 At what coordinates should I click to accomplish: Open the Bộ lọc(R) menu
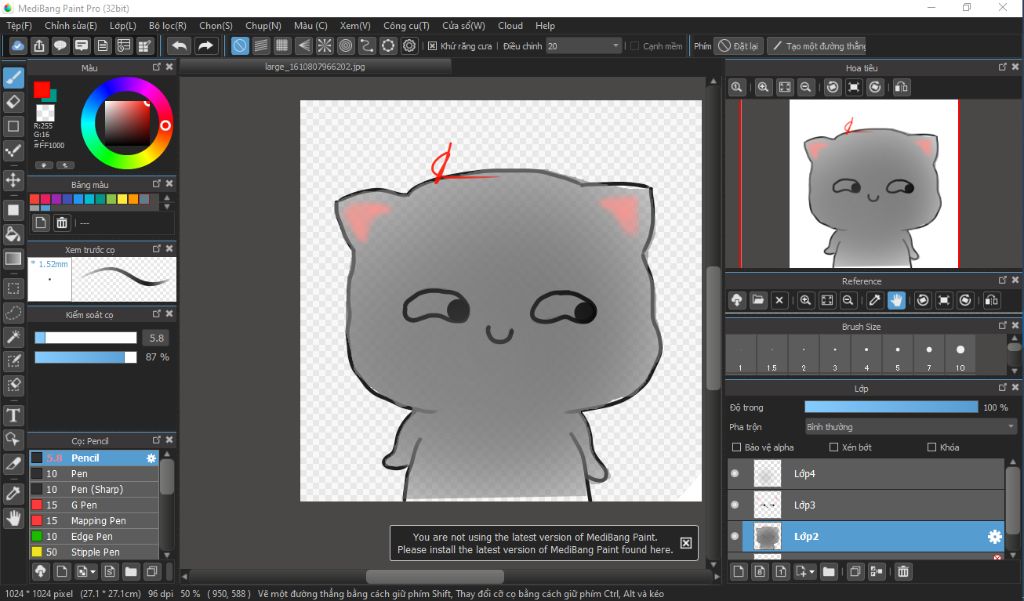pos(167,25)
